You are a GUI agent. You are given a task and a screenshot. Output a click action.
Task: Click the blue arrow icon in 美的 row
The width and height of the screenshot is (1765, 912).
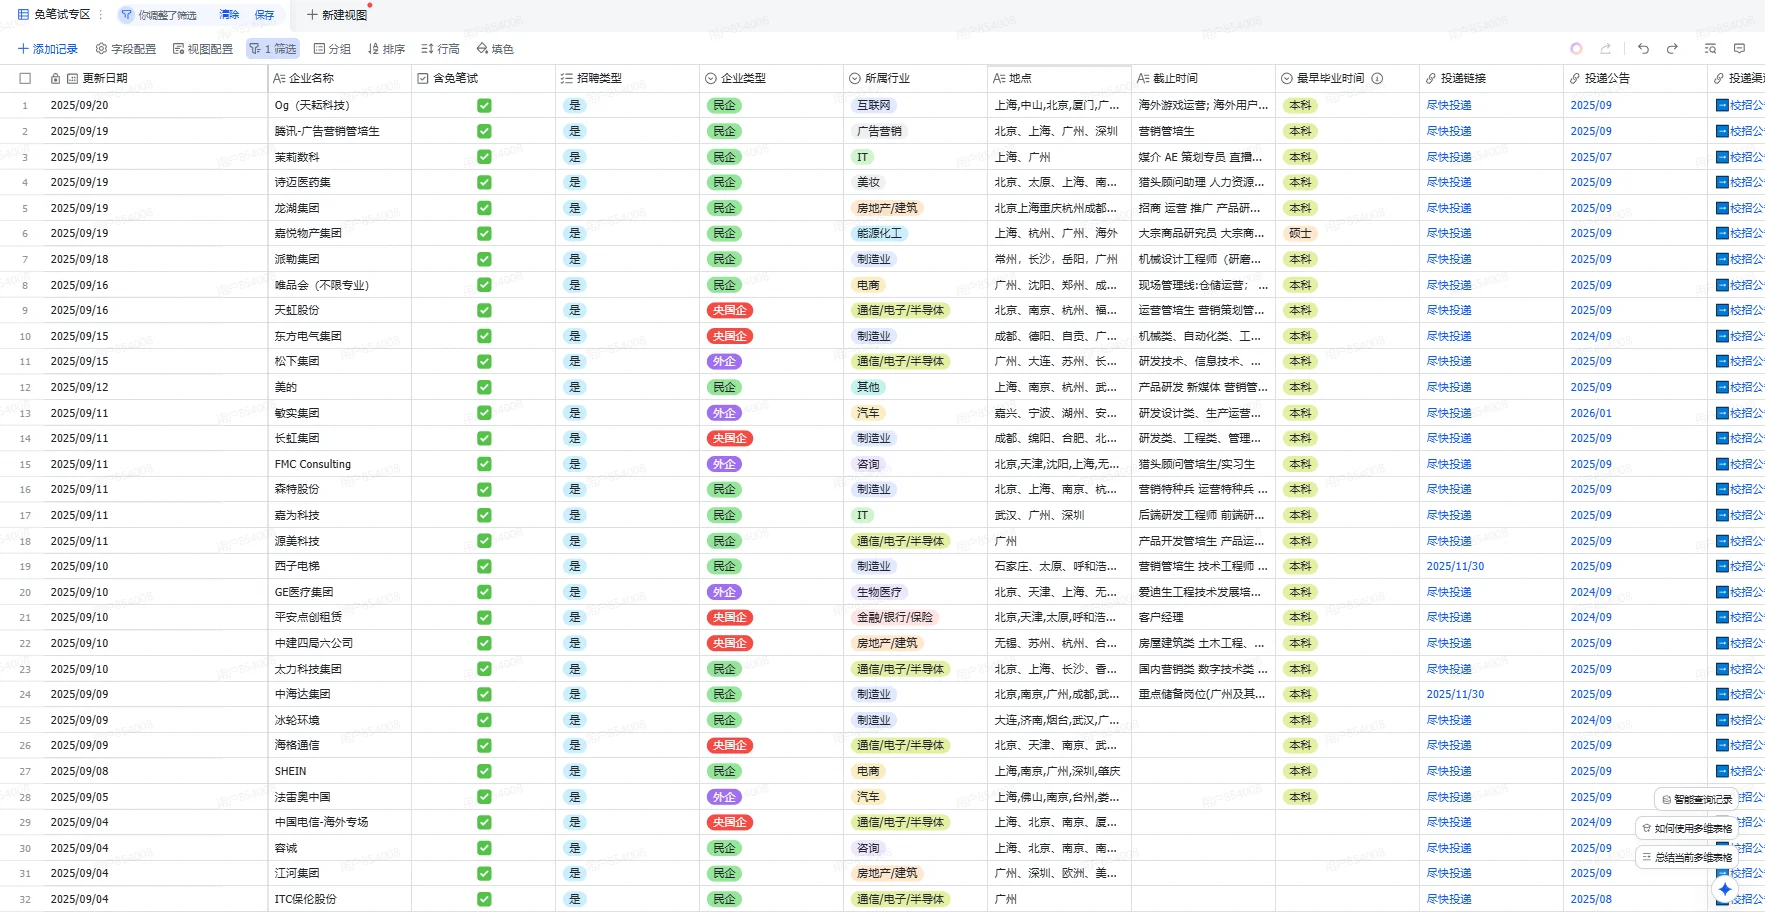pyautogui.click(x=1722, y=387)
